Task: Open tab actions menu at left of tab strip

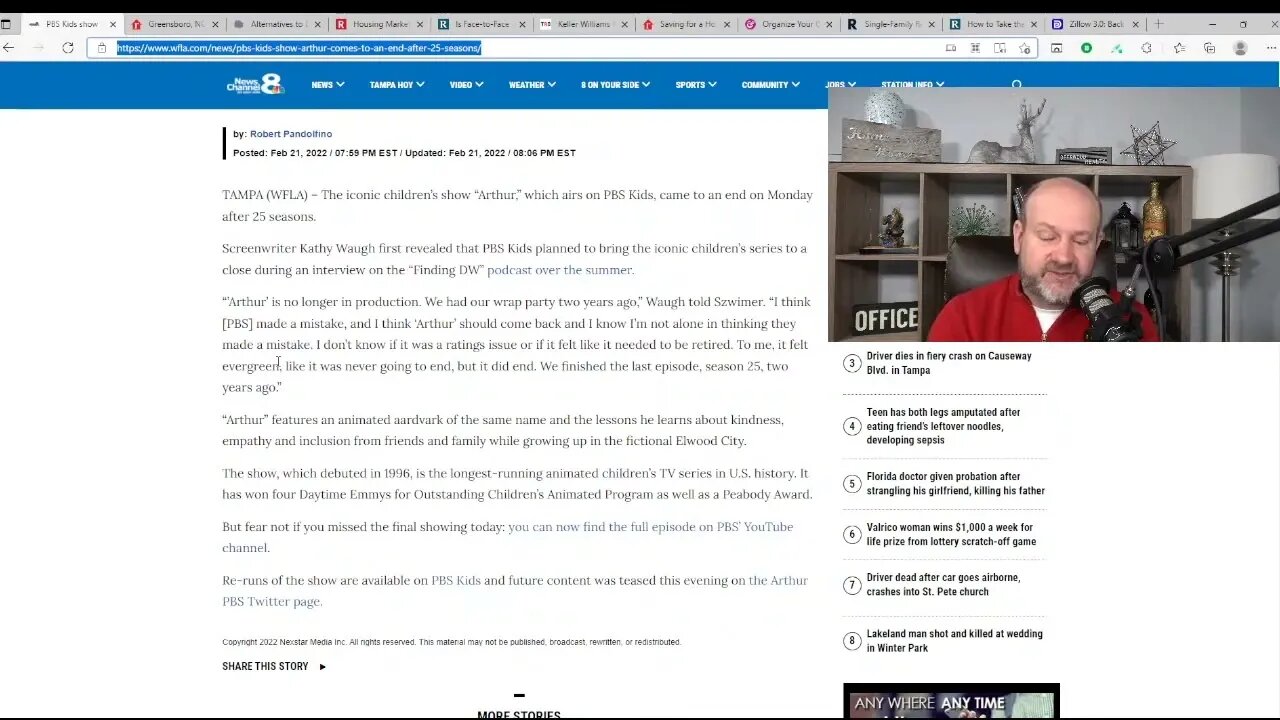Action: tap(6, 24)
